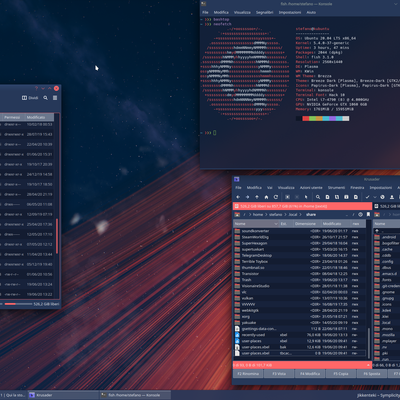Image resolution: width=400 pixels, height=400 pixels.
Task: Select the .config folder in Krusader right panel
Action: [387, 261]
